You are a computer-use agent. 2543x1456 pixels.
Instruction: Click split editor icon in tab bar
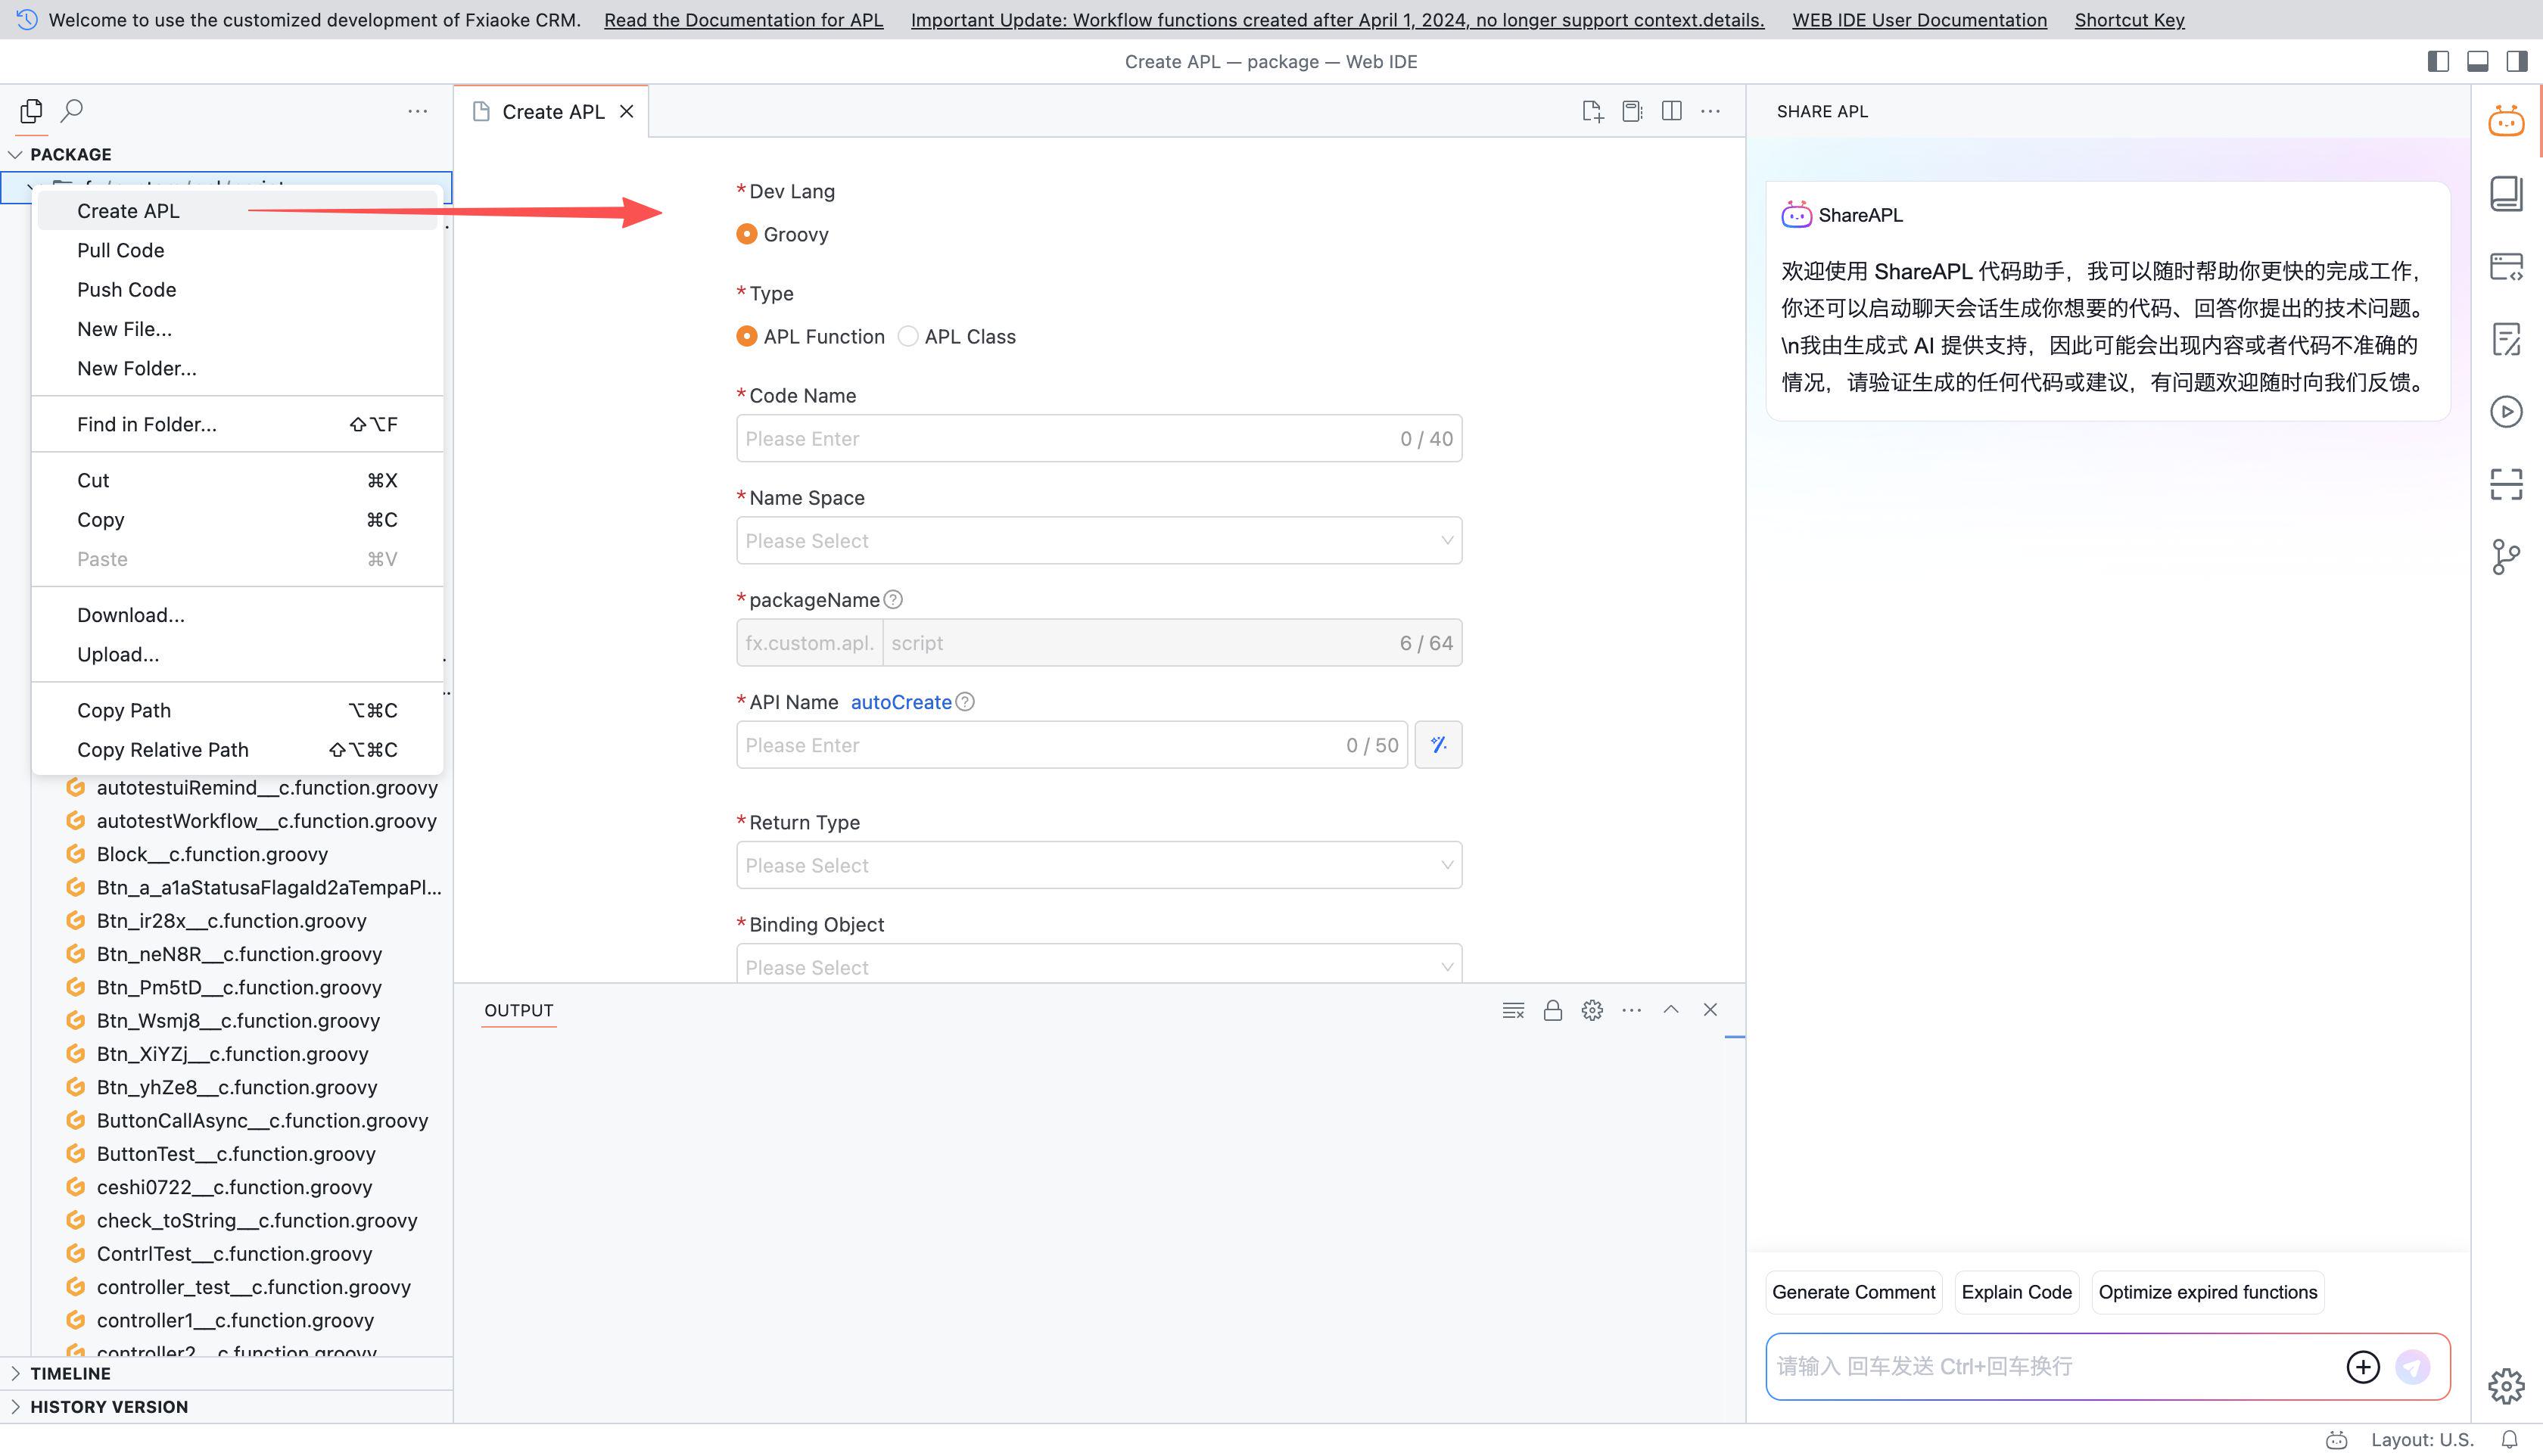tap(1671, 111)
